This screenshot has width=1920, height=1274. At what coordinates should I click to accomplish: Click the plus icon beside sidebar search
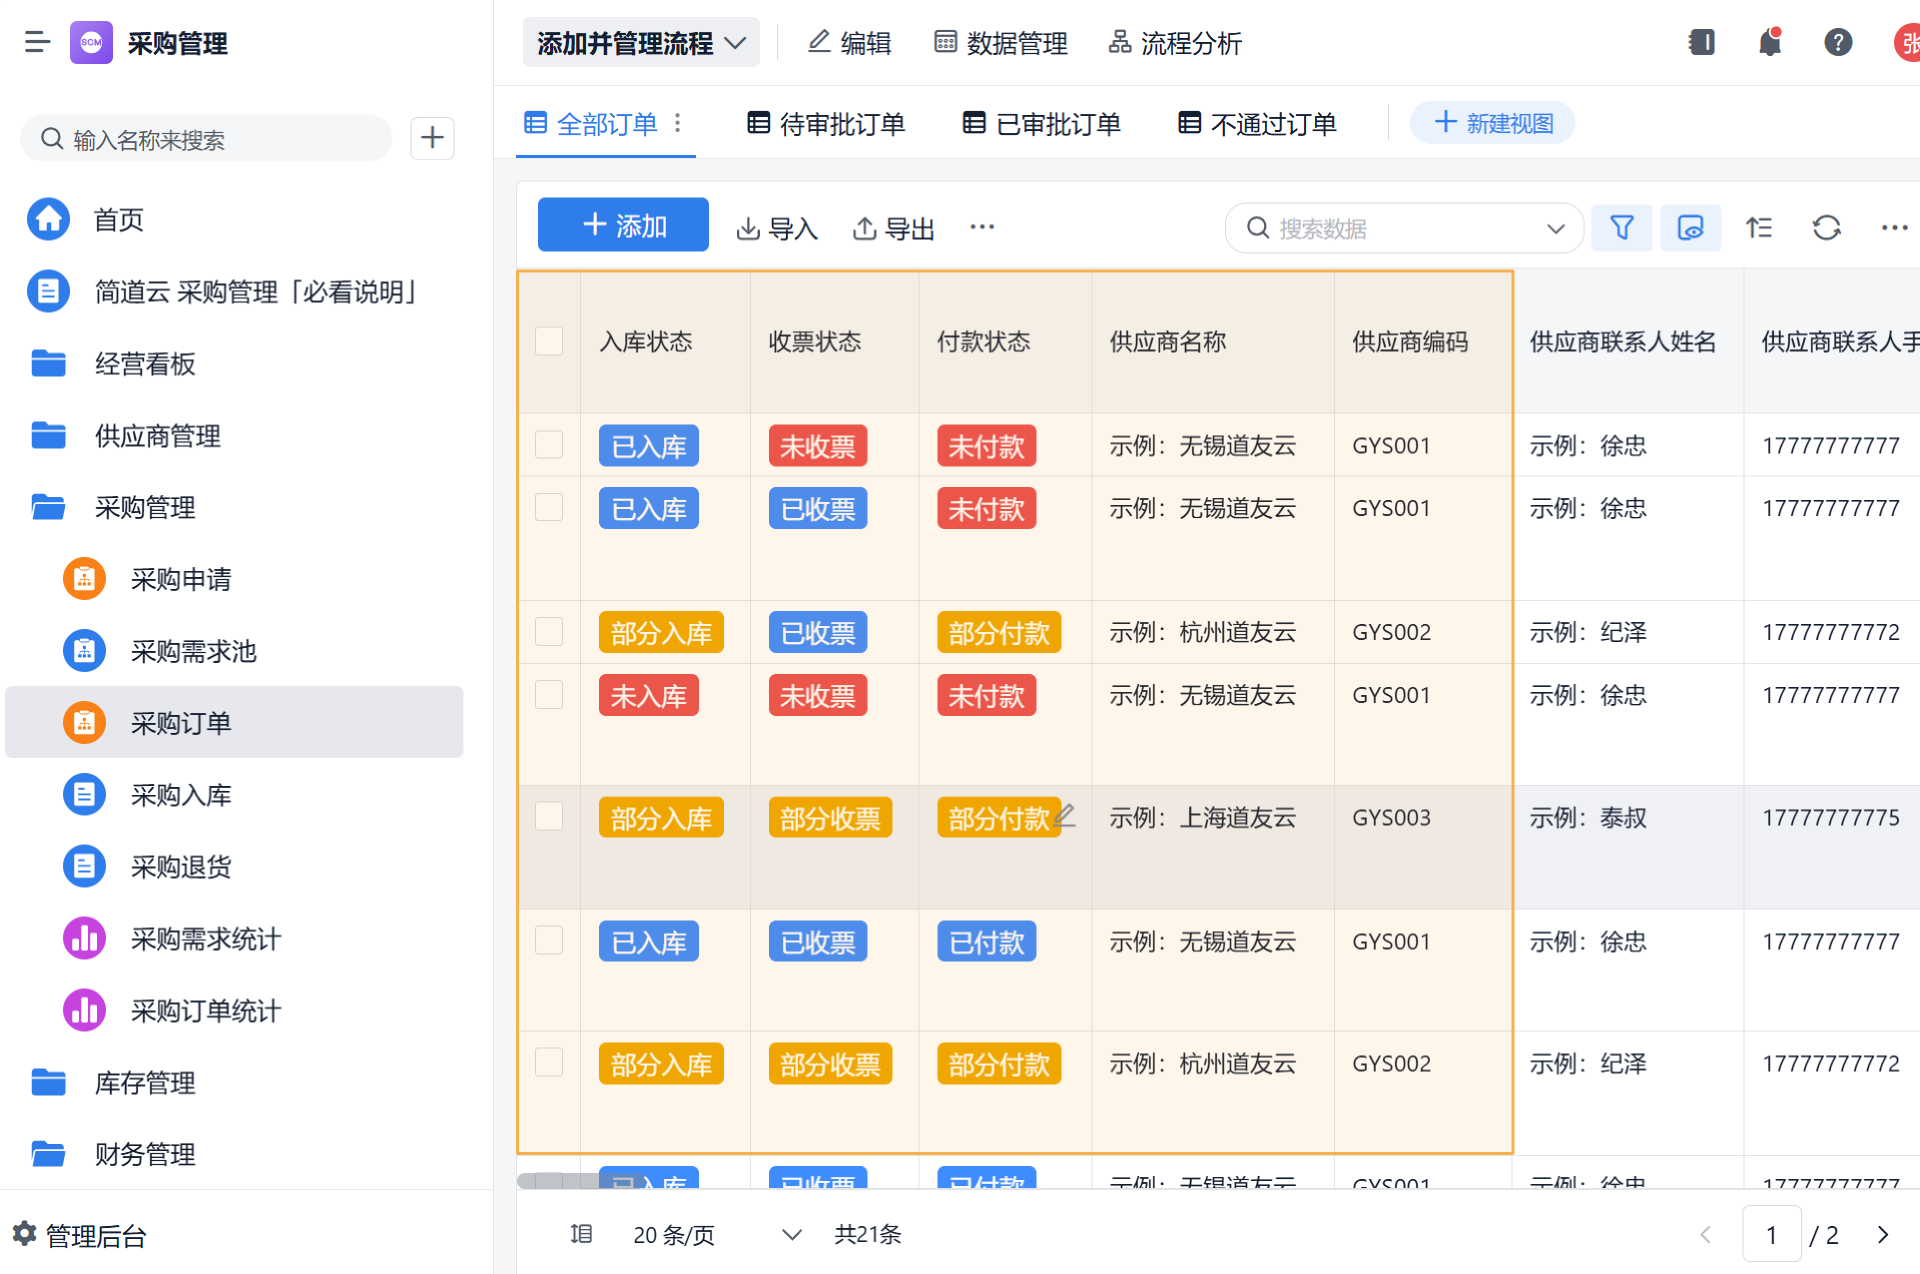[x=432, y=138]
